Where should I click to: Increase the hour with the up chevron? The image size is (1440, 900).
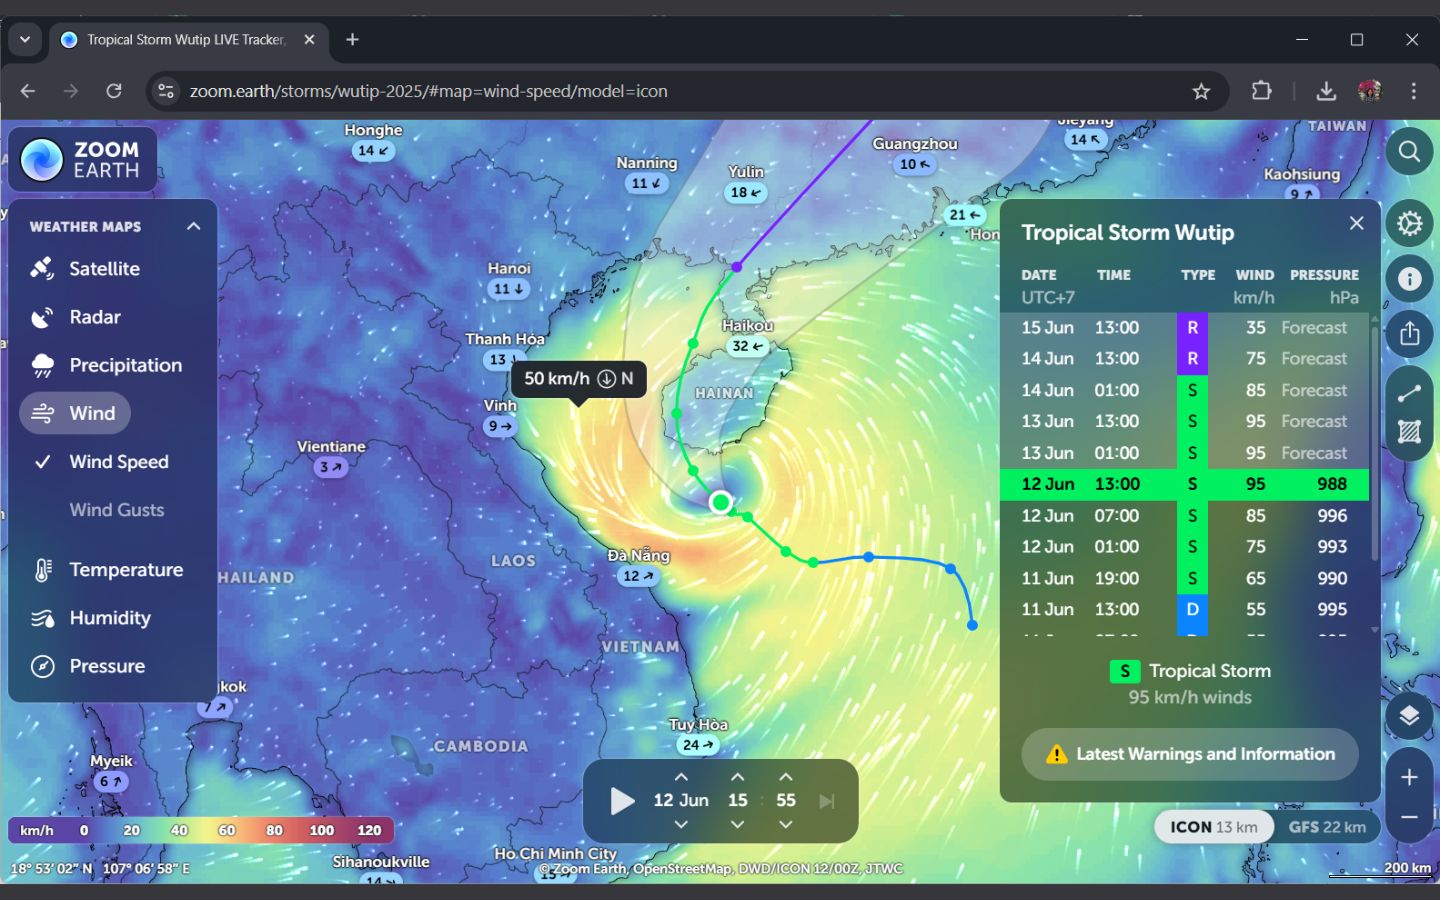[x=737, y=777]
